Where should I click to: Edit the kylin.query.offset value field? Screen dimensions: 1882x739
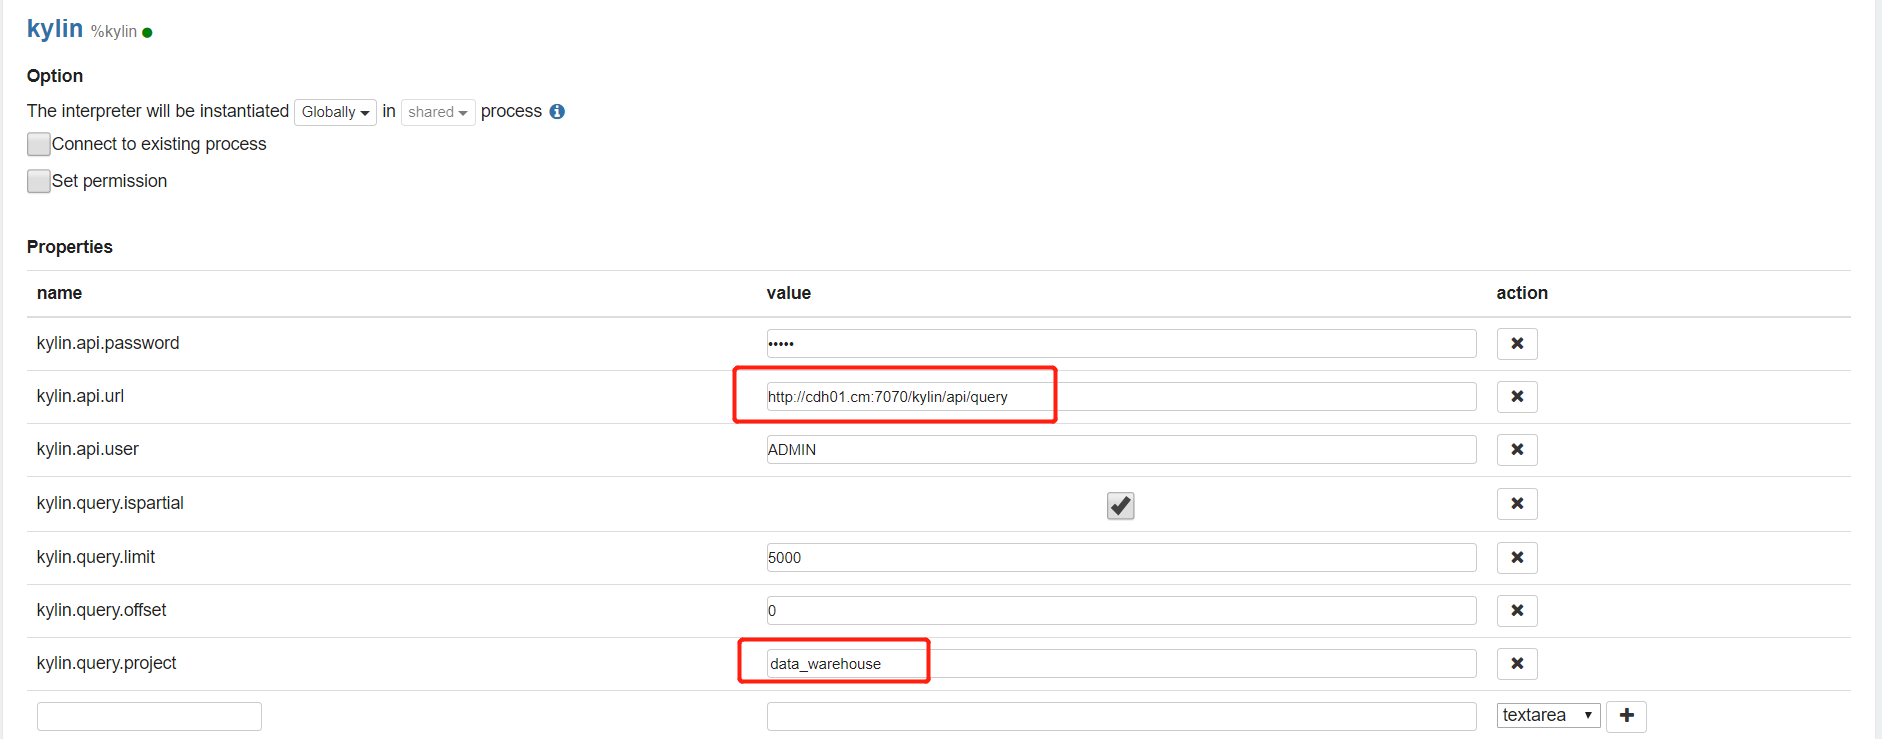1121,611
